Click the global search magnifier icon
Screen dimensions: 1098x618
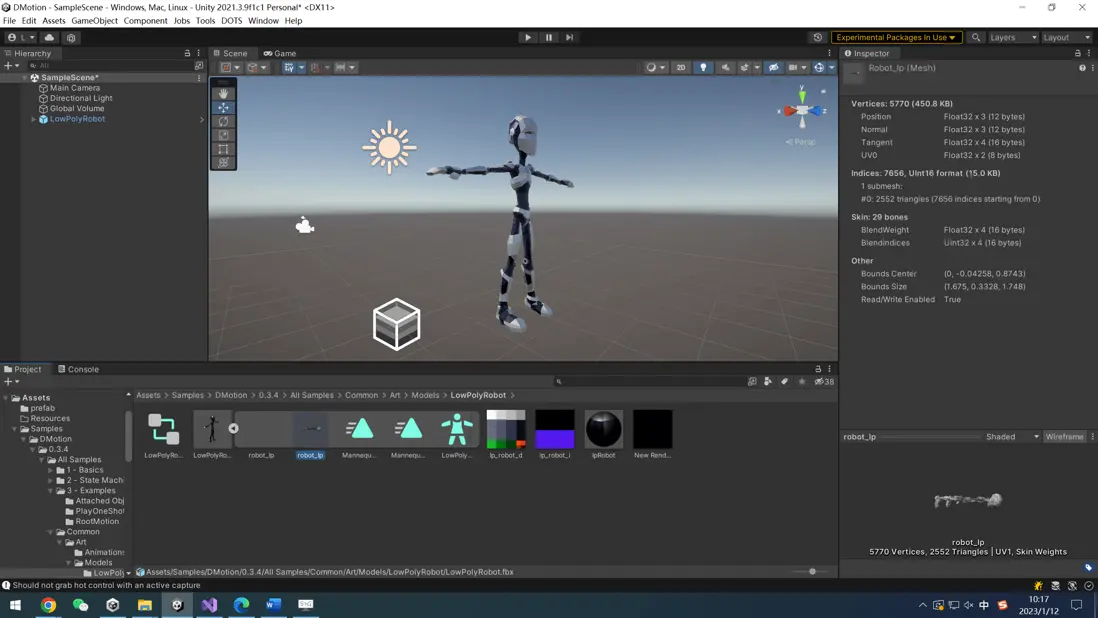pyautogui.click(x=976, y=37)
